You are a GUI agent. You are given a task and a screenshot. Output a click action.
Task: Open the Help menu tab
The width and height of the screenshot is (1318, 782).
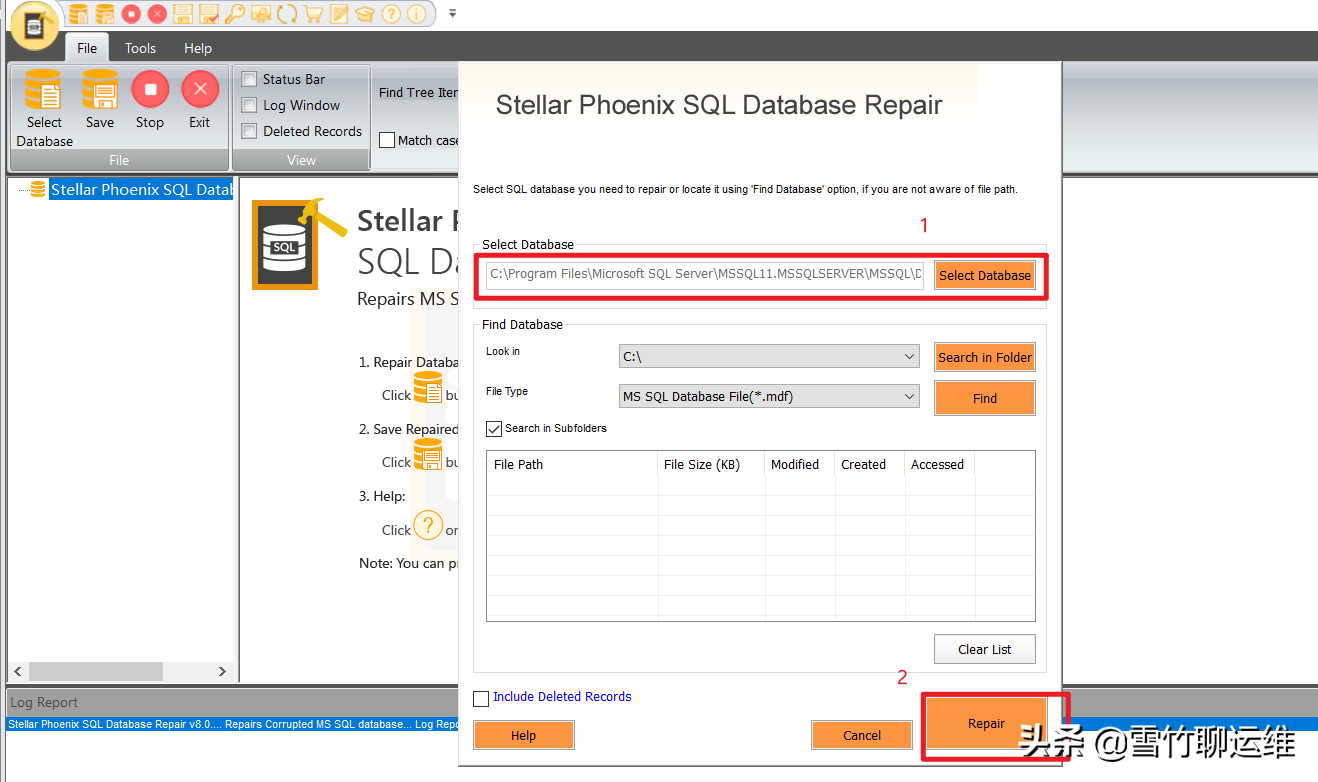[x=198, y=48]
